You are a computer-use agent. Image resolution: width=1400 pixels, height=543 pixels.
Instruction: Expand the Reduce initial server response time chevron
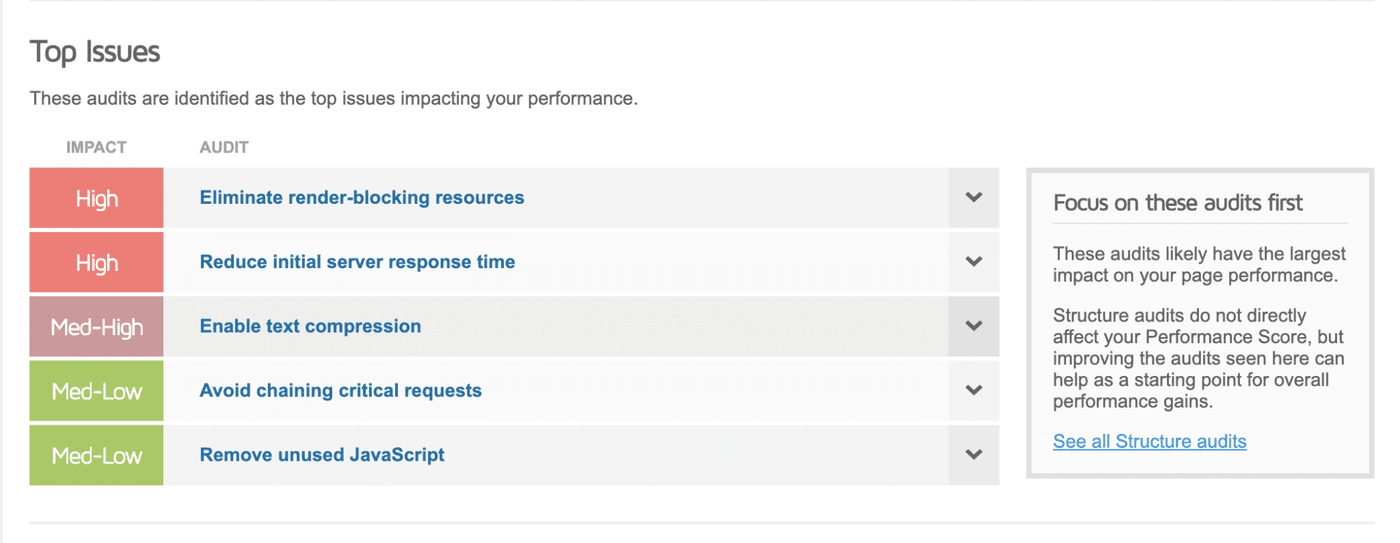tap(974, 262)
